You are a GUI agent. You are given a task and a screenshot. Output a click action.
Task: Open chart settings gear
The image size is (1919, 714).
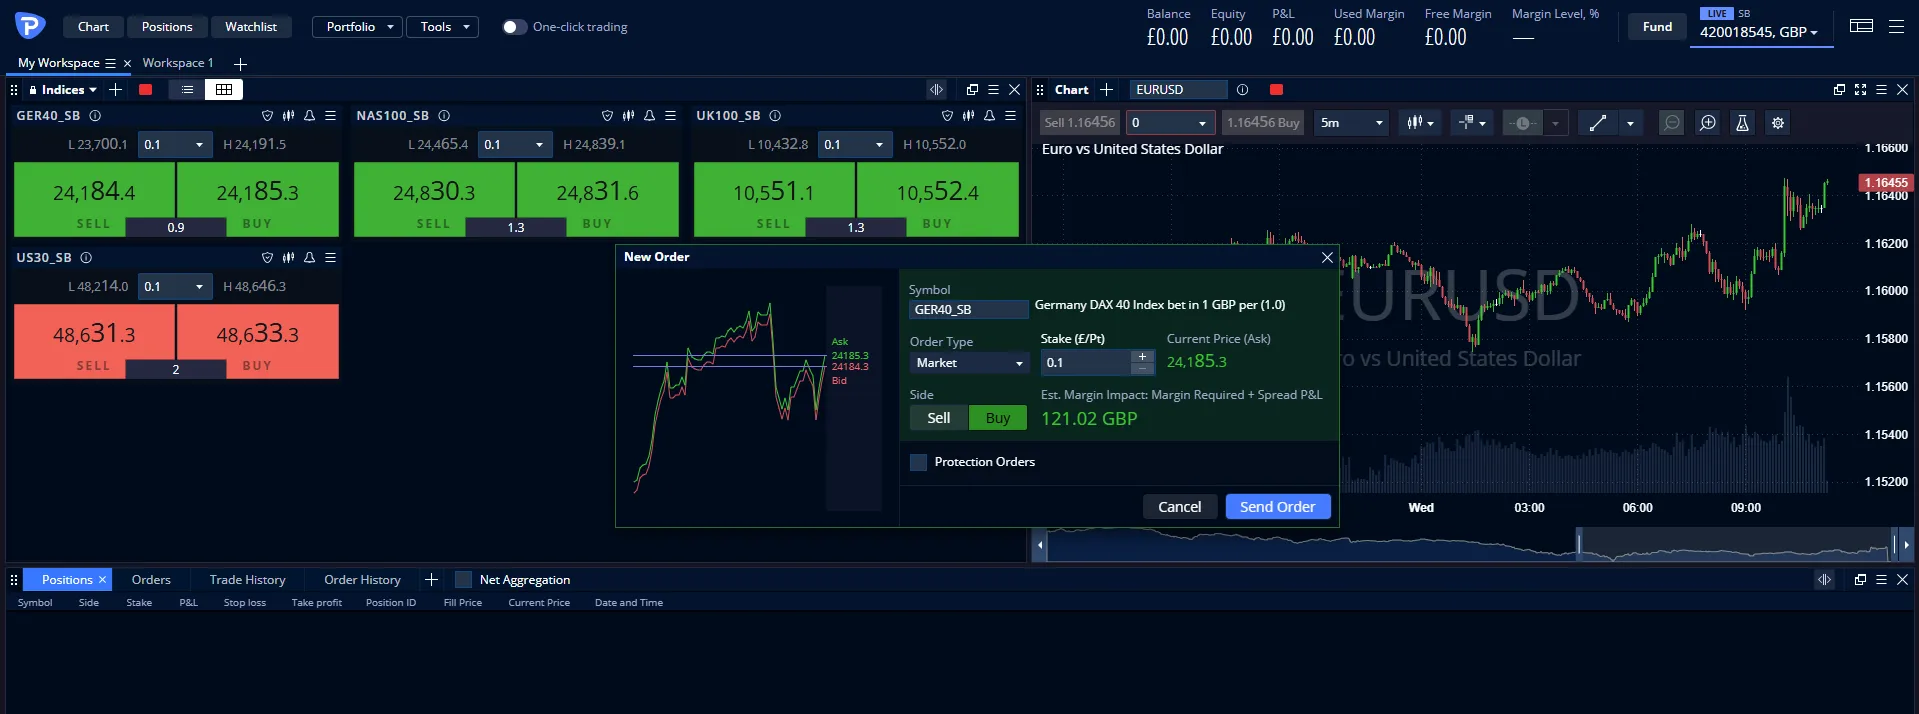[x=1778, y=123]
